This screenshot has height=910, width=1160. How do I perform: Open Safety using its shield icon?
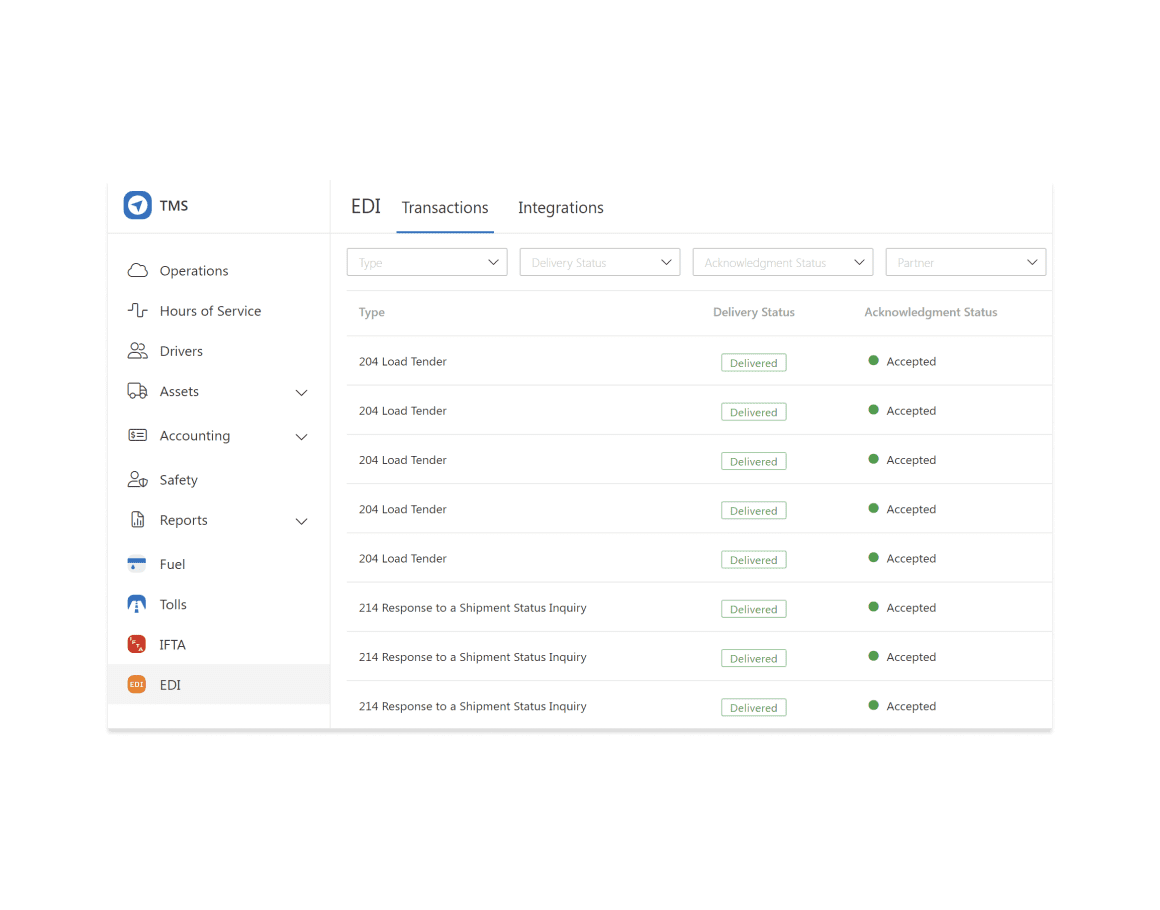137,479
